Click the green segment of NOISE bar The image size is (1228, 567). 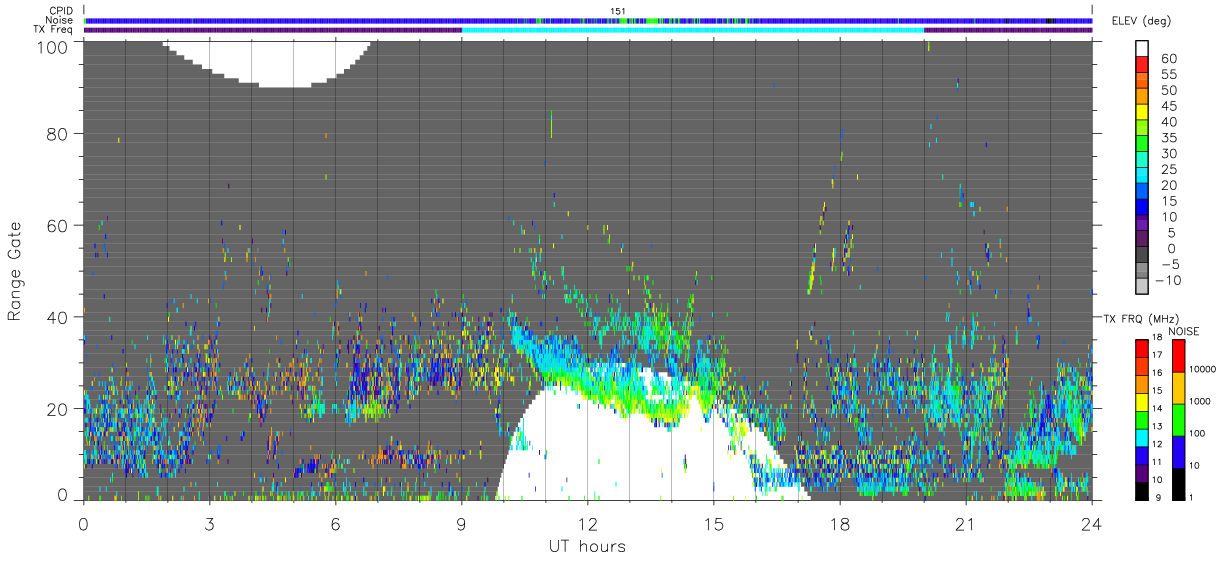click(1180, 419)
